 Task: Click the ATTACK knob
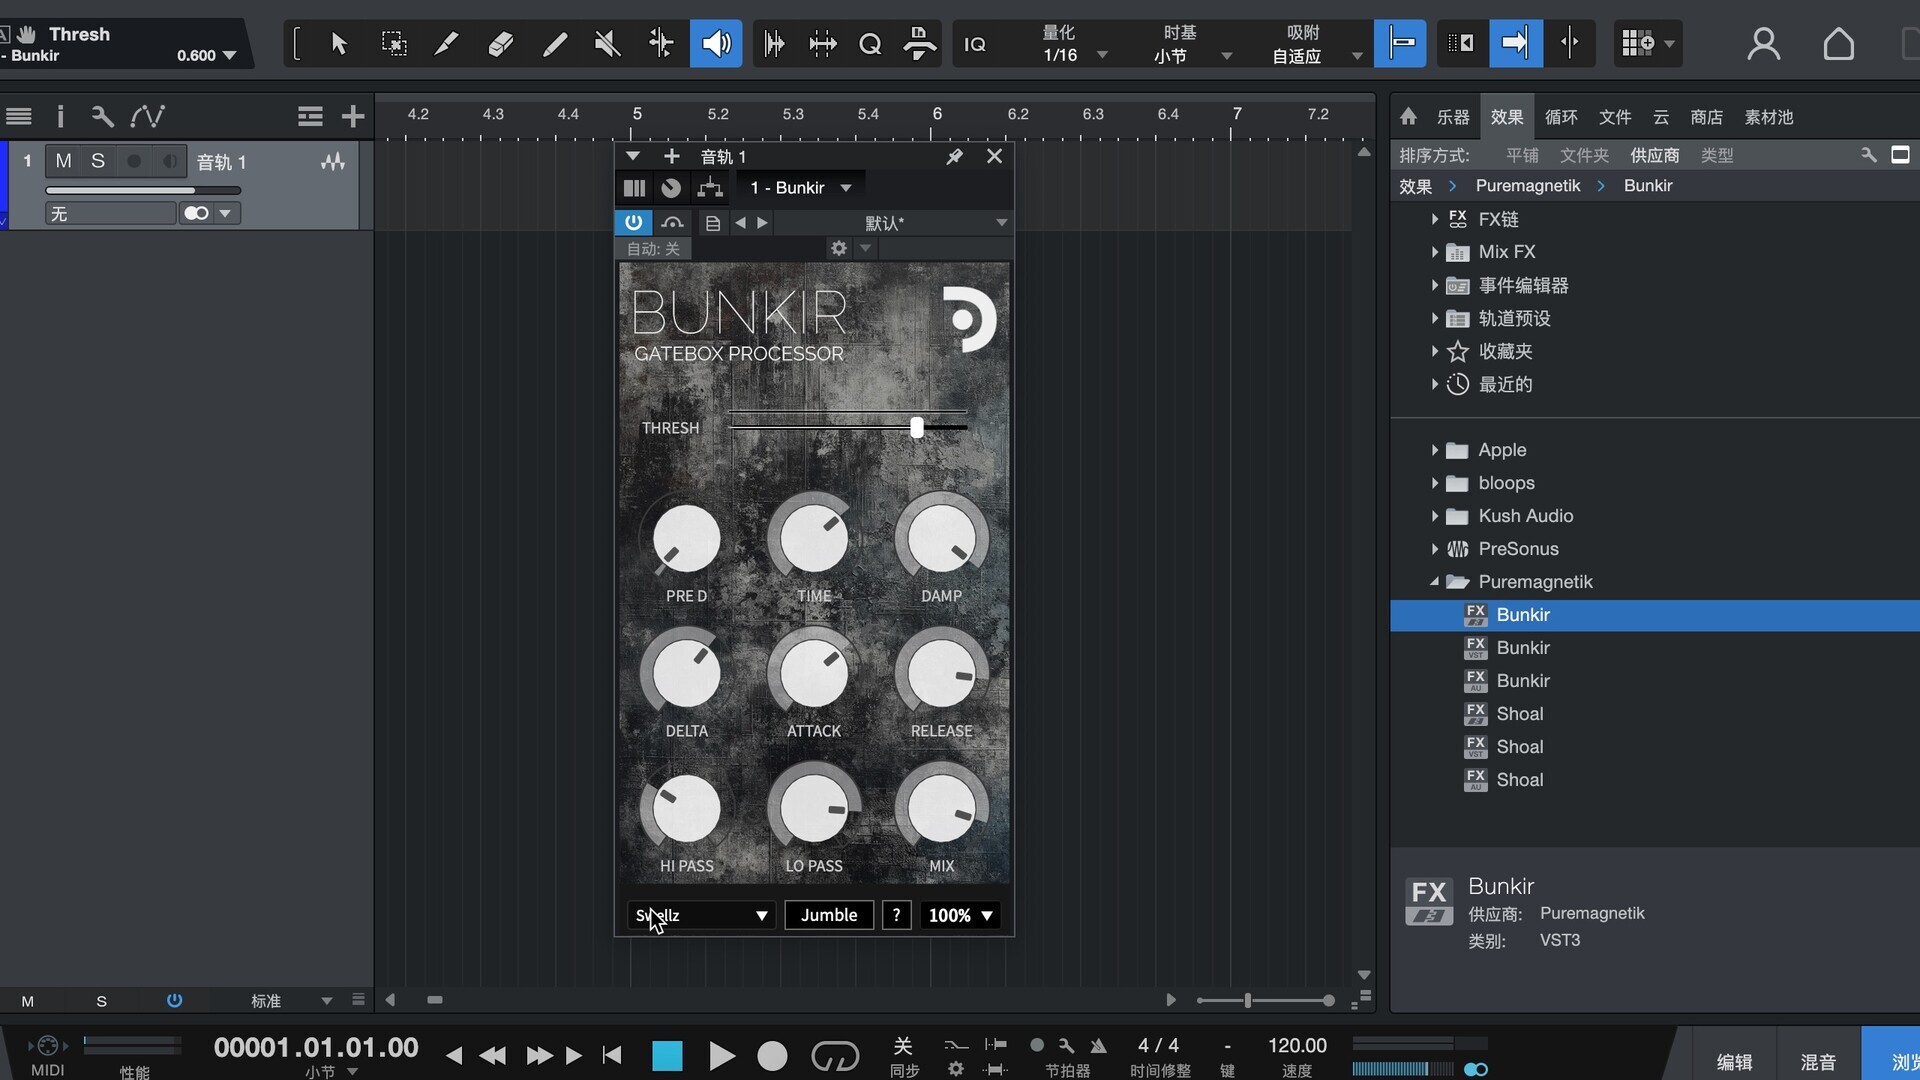click(814, 674)
